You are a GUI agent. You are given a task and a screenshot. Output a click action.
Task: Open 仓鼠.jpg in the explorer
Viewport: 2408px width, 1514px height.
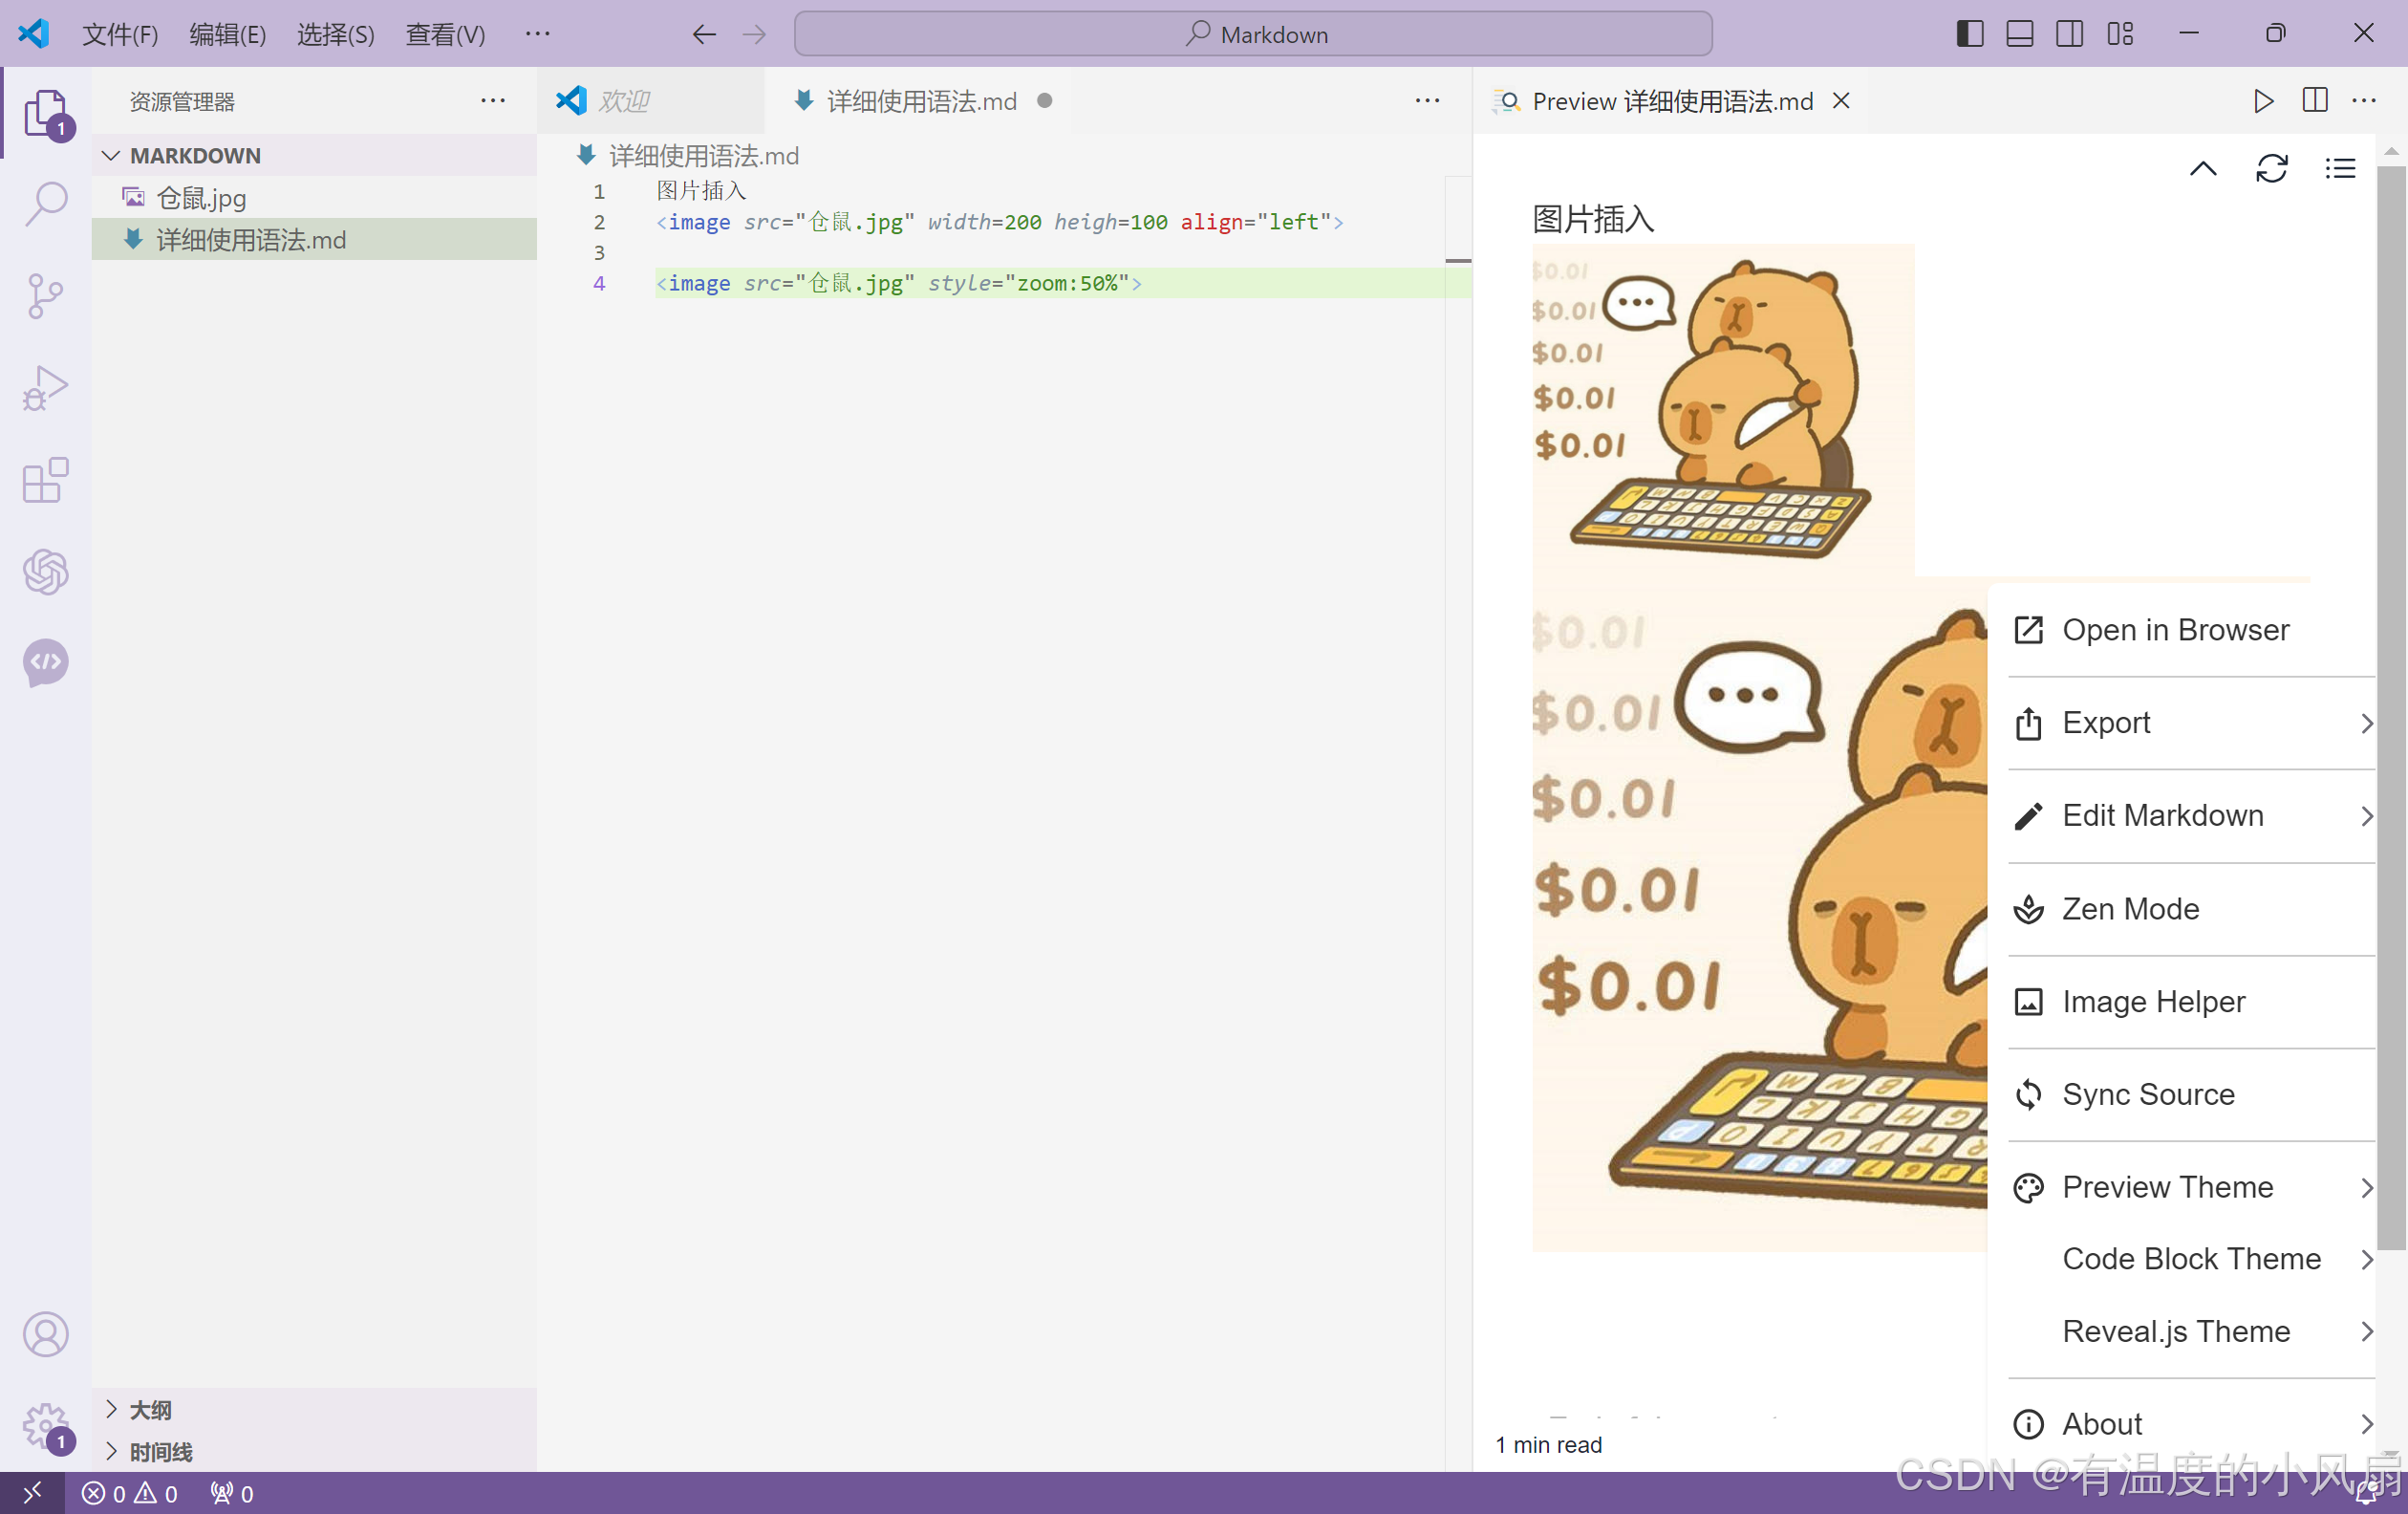[x=201, y=198]
